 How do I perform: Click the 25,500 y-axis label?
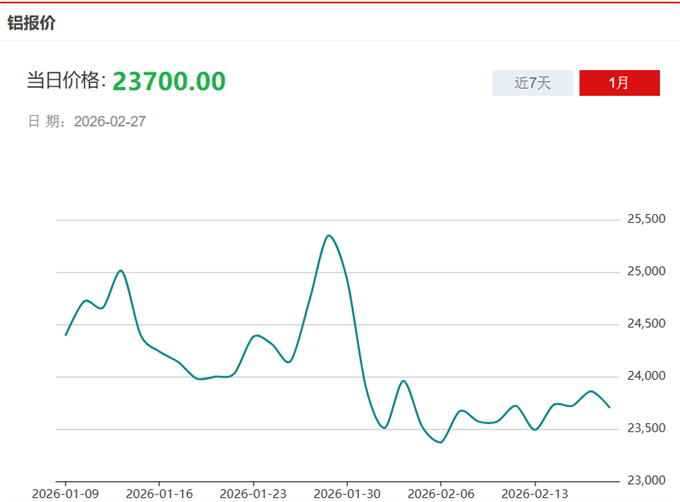point(645,219)
